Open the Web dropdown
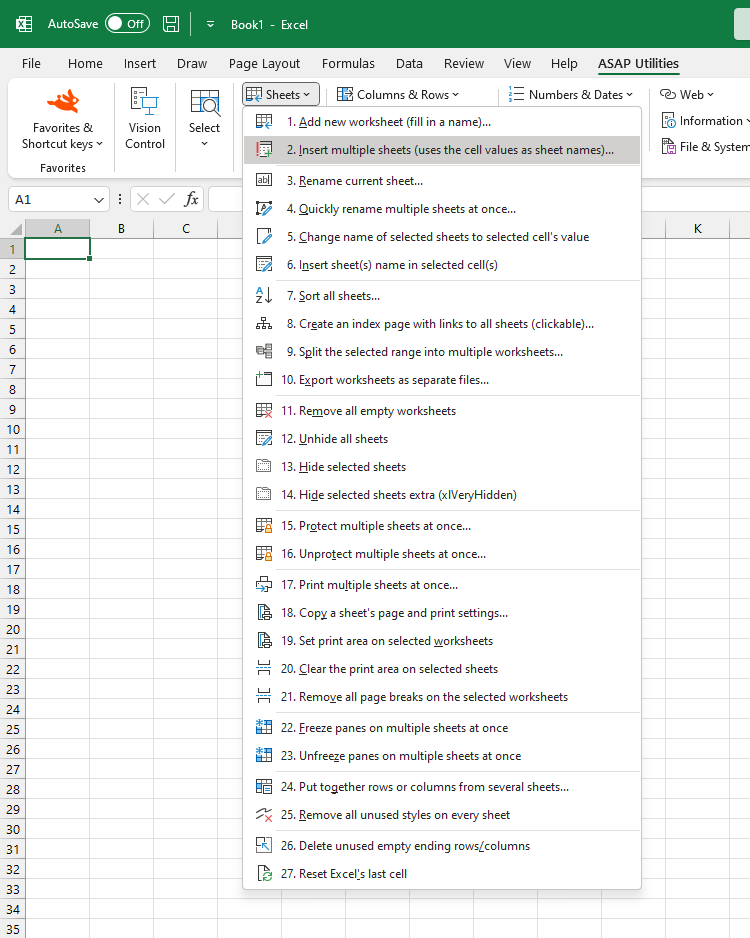 tap(687, 95)
